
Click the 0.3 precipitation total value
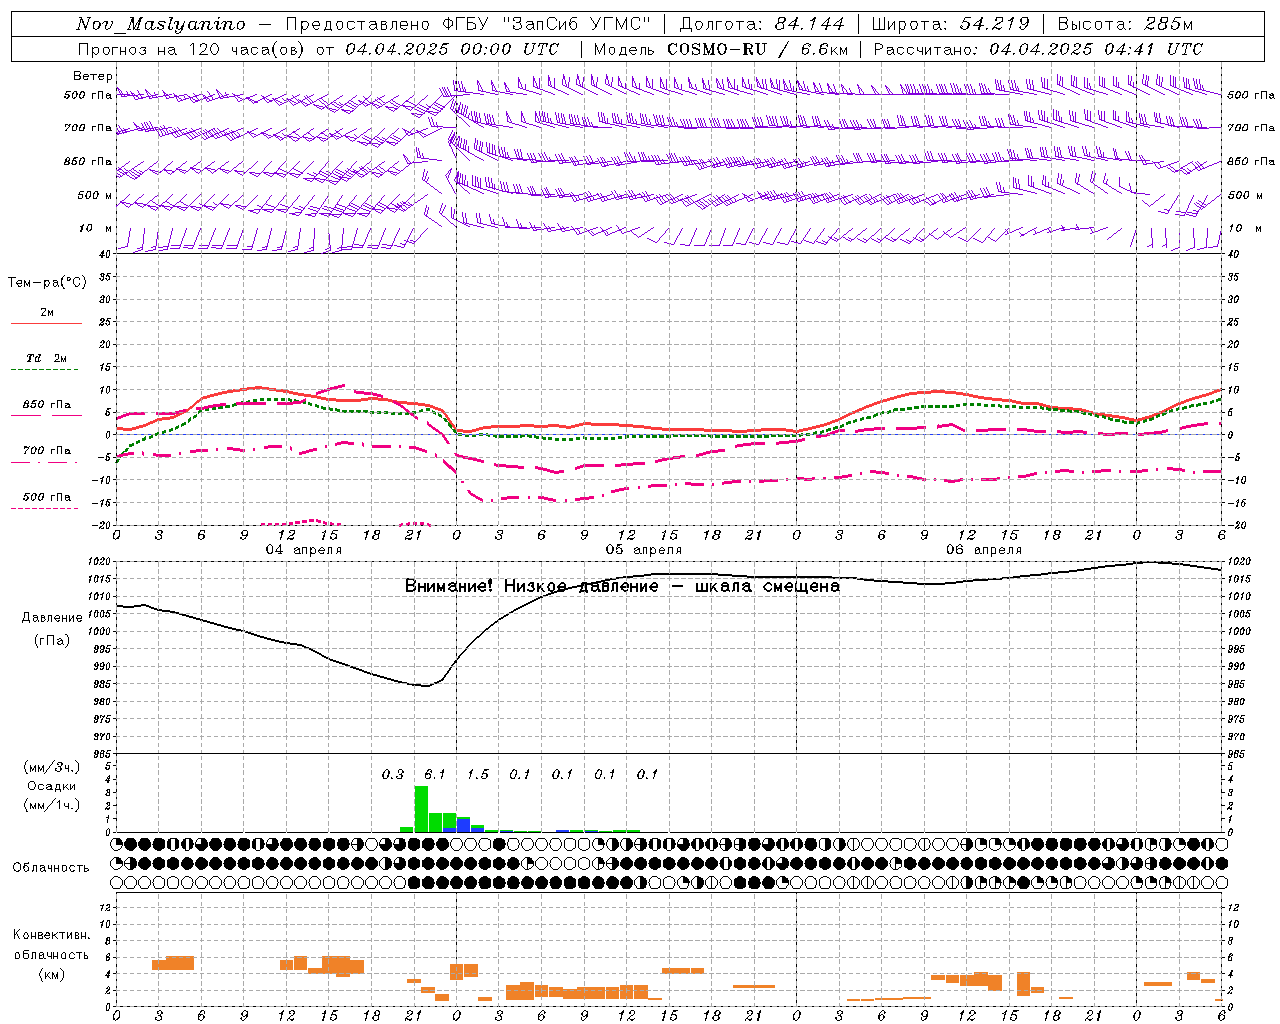(x=393, y=774)
